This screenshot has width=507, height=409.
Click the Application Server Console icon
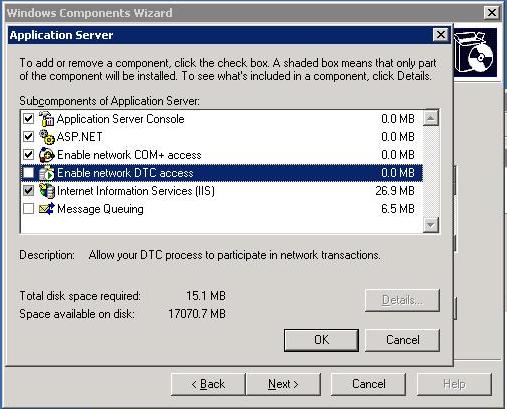46,119
